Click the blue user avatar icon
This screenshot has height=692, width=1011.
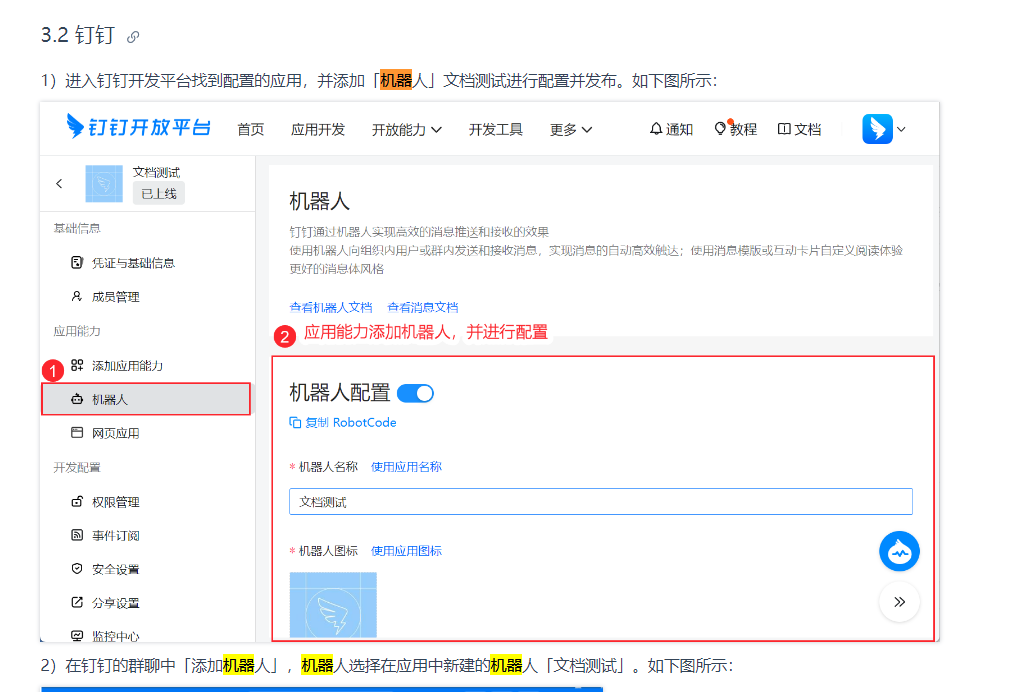pyautogui.click(x=878, y=129)
